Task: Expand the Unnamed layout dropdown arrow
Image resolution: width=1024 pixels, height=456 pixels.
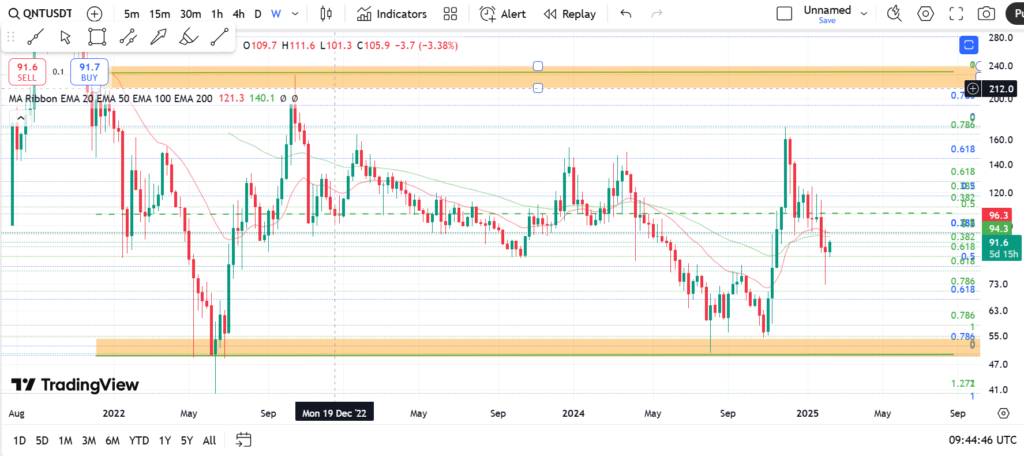Action: click(x=863, y=13)
